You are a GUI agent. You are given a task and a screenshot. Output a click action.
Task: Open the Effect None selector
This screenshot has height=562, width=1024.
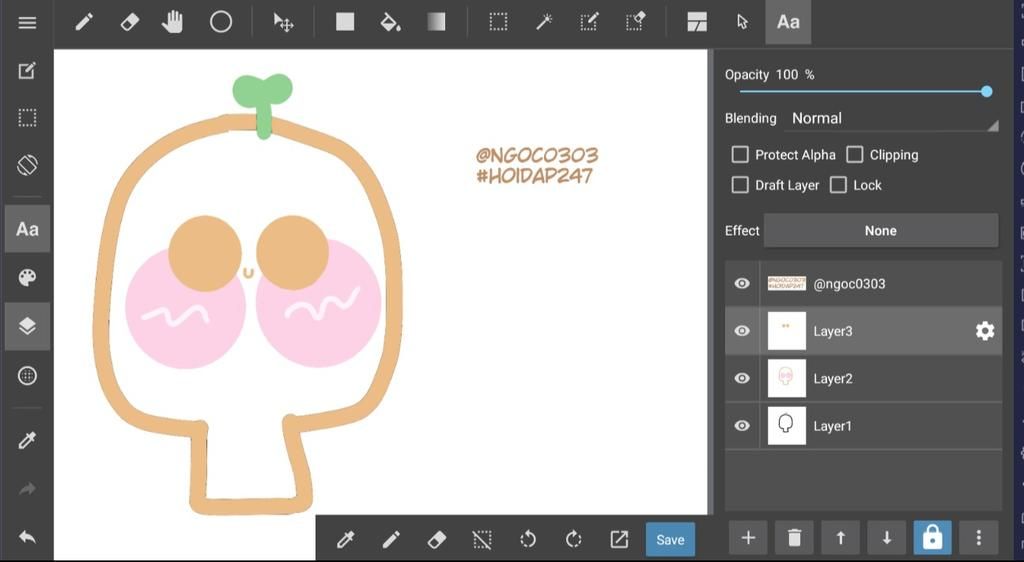[x=880, y=230]
